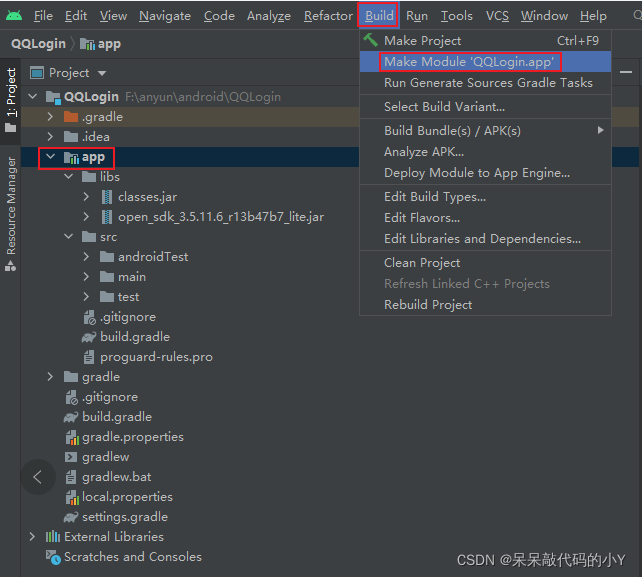
Task: Choose Select Build Variant...
Action: [485, 107]
